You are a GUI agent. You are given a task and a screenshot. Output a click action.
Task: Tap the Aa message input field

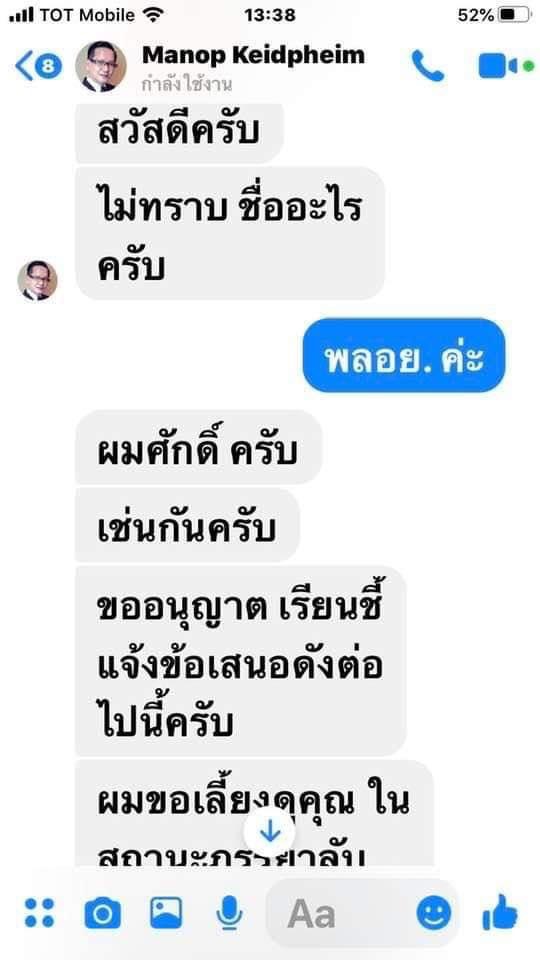click(x=362, y=913)
